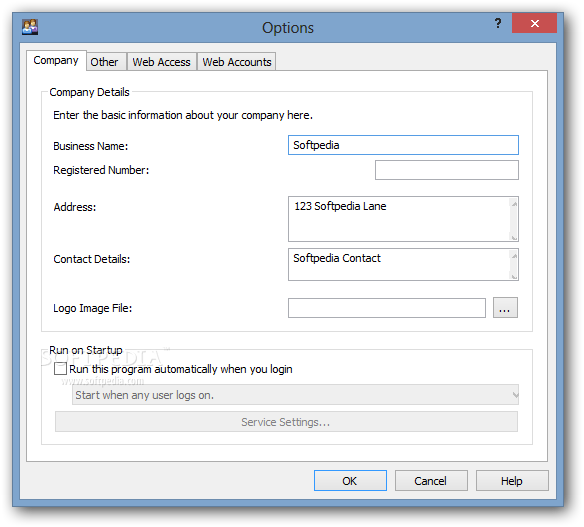584x527 pixels.
Task: Click Address box scrollbar down arrow
Action: click(x=514, y=237)
